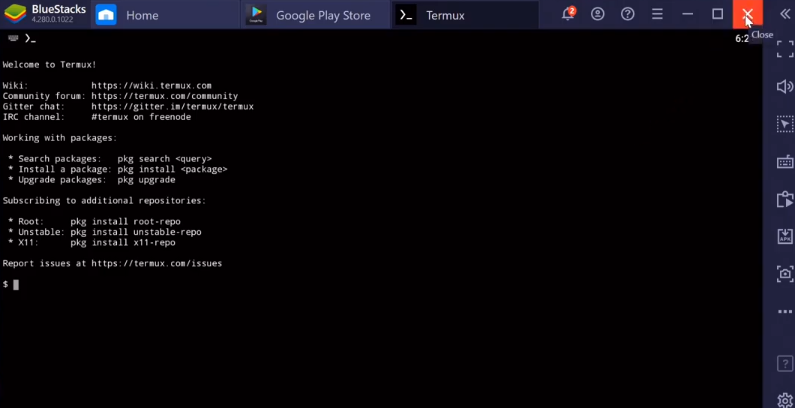Click the terminal prompt cursor
The height and width of the screenshot is (408, 795).
coord(16,285)
